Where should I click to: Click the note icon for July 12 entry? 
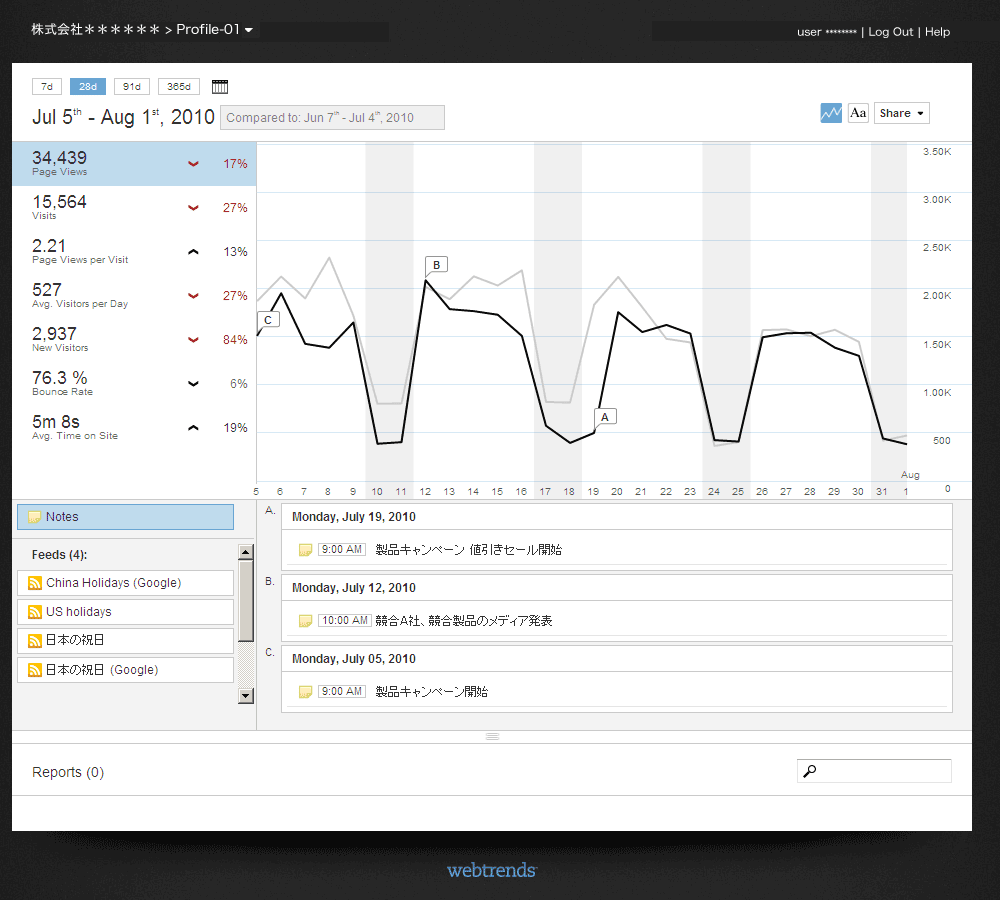coord(305,621)
